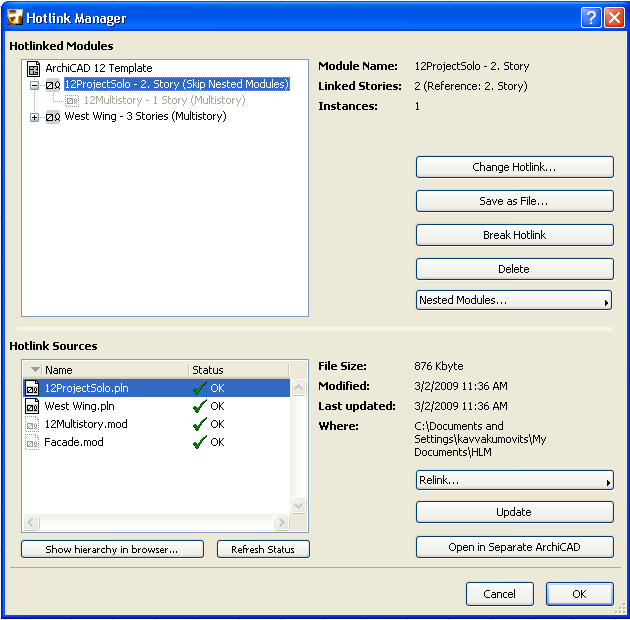
Task: Click the Update button
Action: [515, 512]
